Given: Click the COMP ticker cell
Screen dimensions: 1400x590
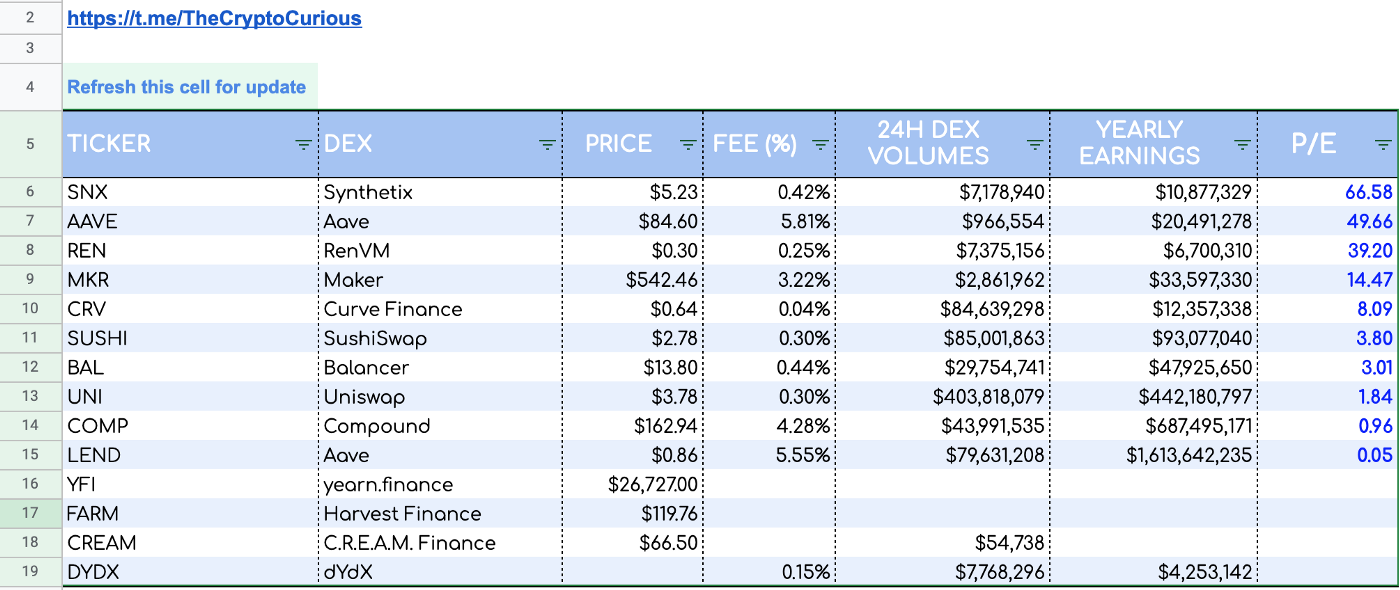Looking at the screenshot, I should point(190,426).
